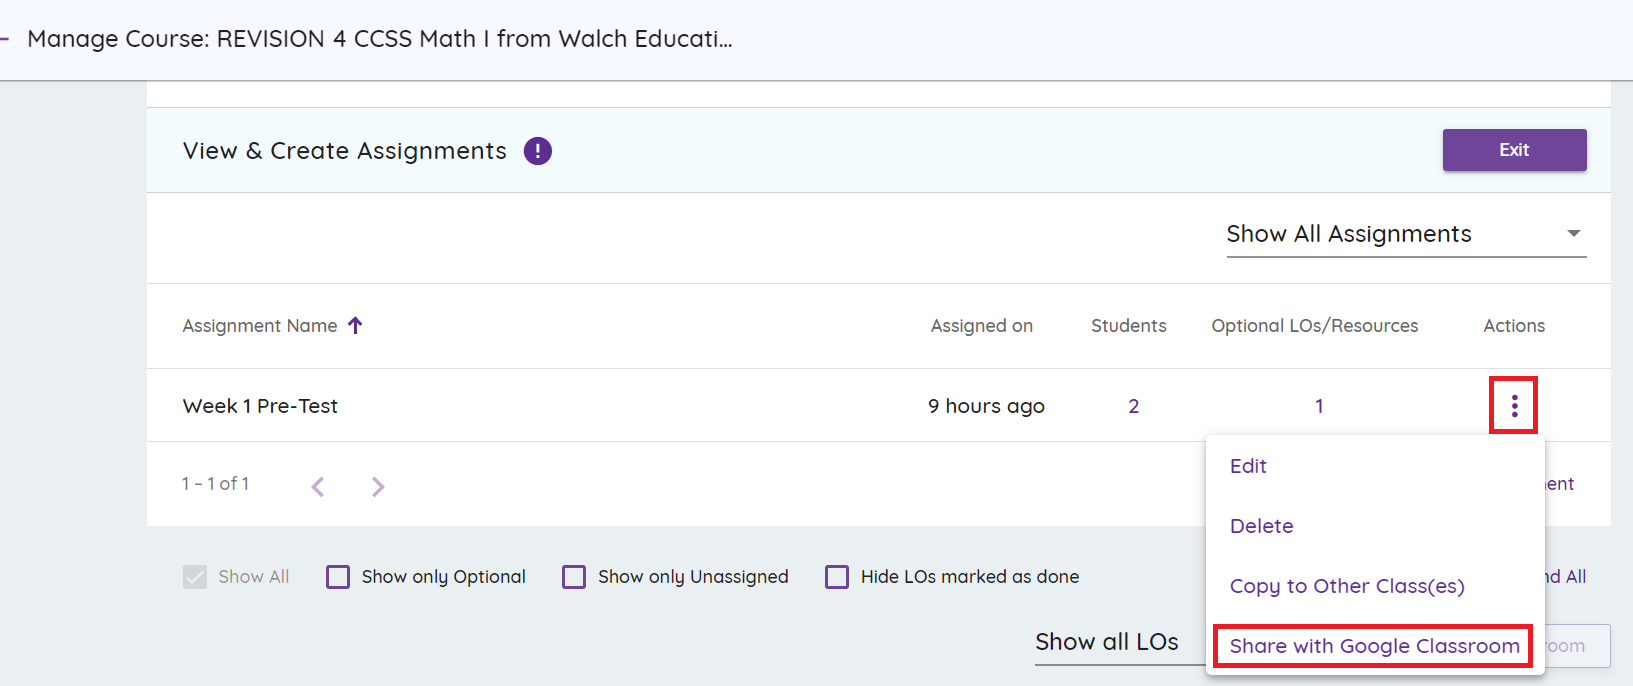This screenshot has height=686, width=1633.
Task: Open the students count link showing 2
Action: coord(1133,406)
